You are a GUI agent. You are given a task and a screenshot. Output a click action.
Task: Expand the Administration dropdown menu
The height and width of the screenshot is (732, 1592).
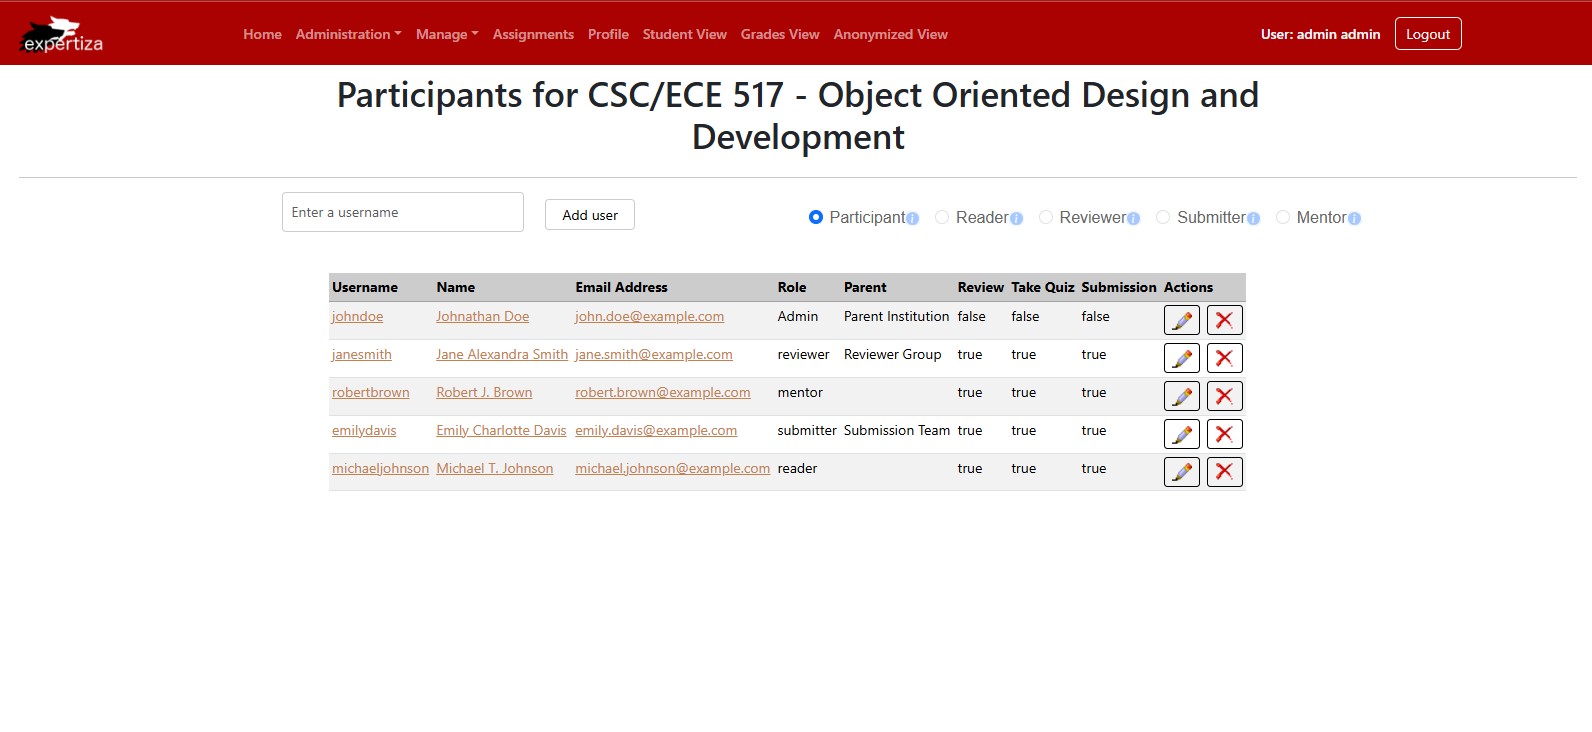[x=348, y=34]
